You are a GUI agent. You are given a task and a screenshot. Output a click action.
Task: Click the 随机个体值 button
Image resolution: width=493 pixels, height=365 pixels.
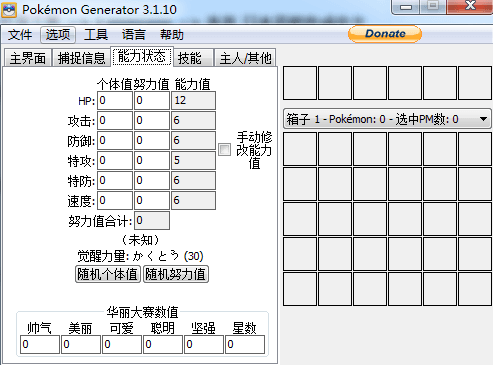108,274
